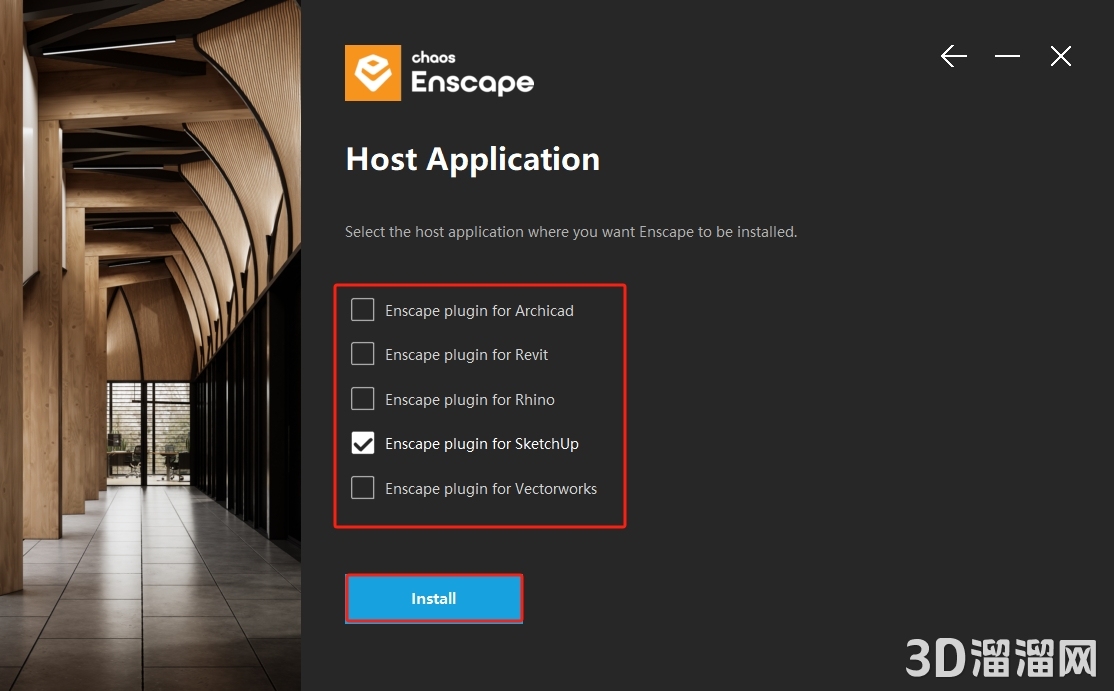
Task: Tick the Enscape plugin for Revit checkbox
Action: [362, 354]
